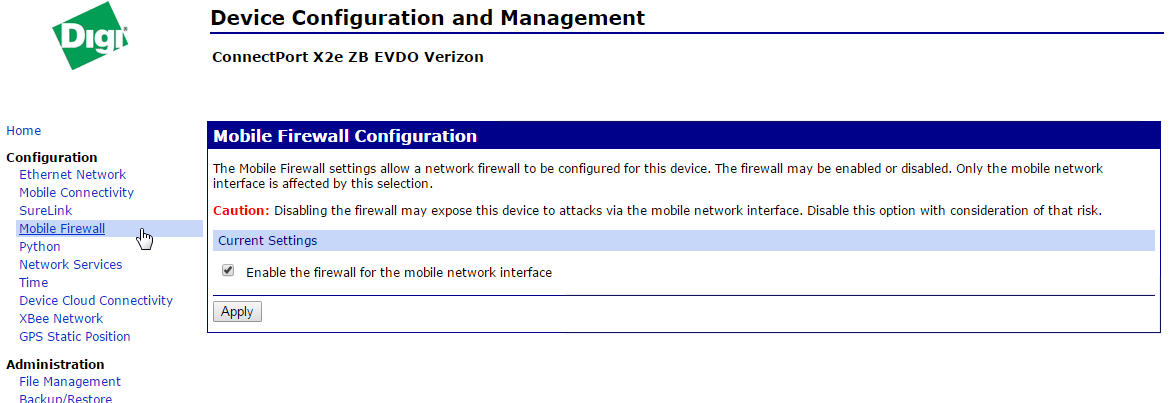The image size is (1172, 403).
Task: Select the SureLink menu entry
Action: click(x=45, y=211)
